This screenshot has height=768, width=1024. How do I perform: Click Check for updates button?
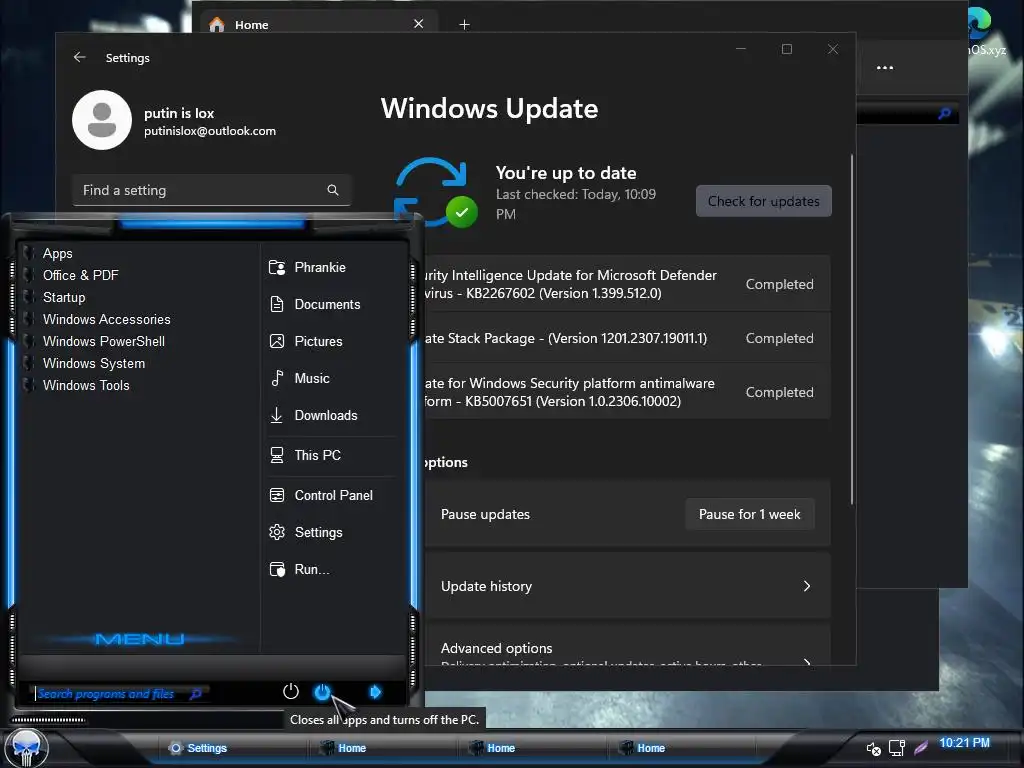pos(763,201)
